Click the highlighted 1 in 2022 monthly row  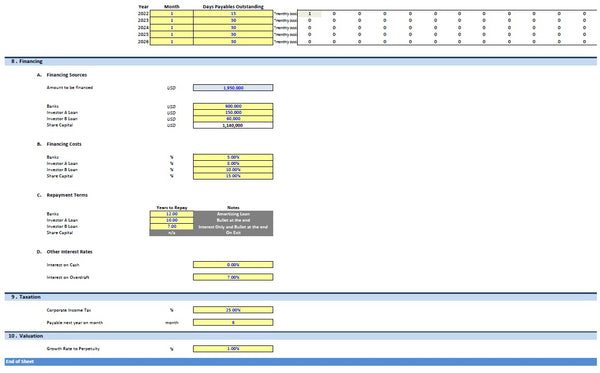click(310, 14)
